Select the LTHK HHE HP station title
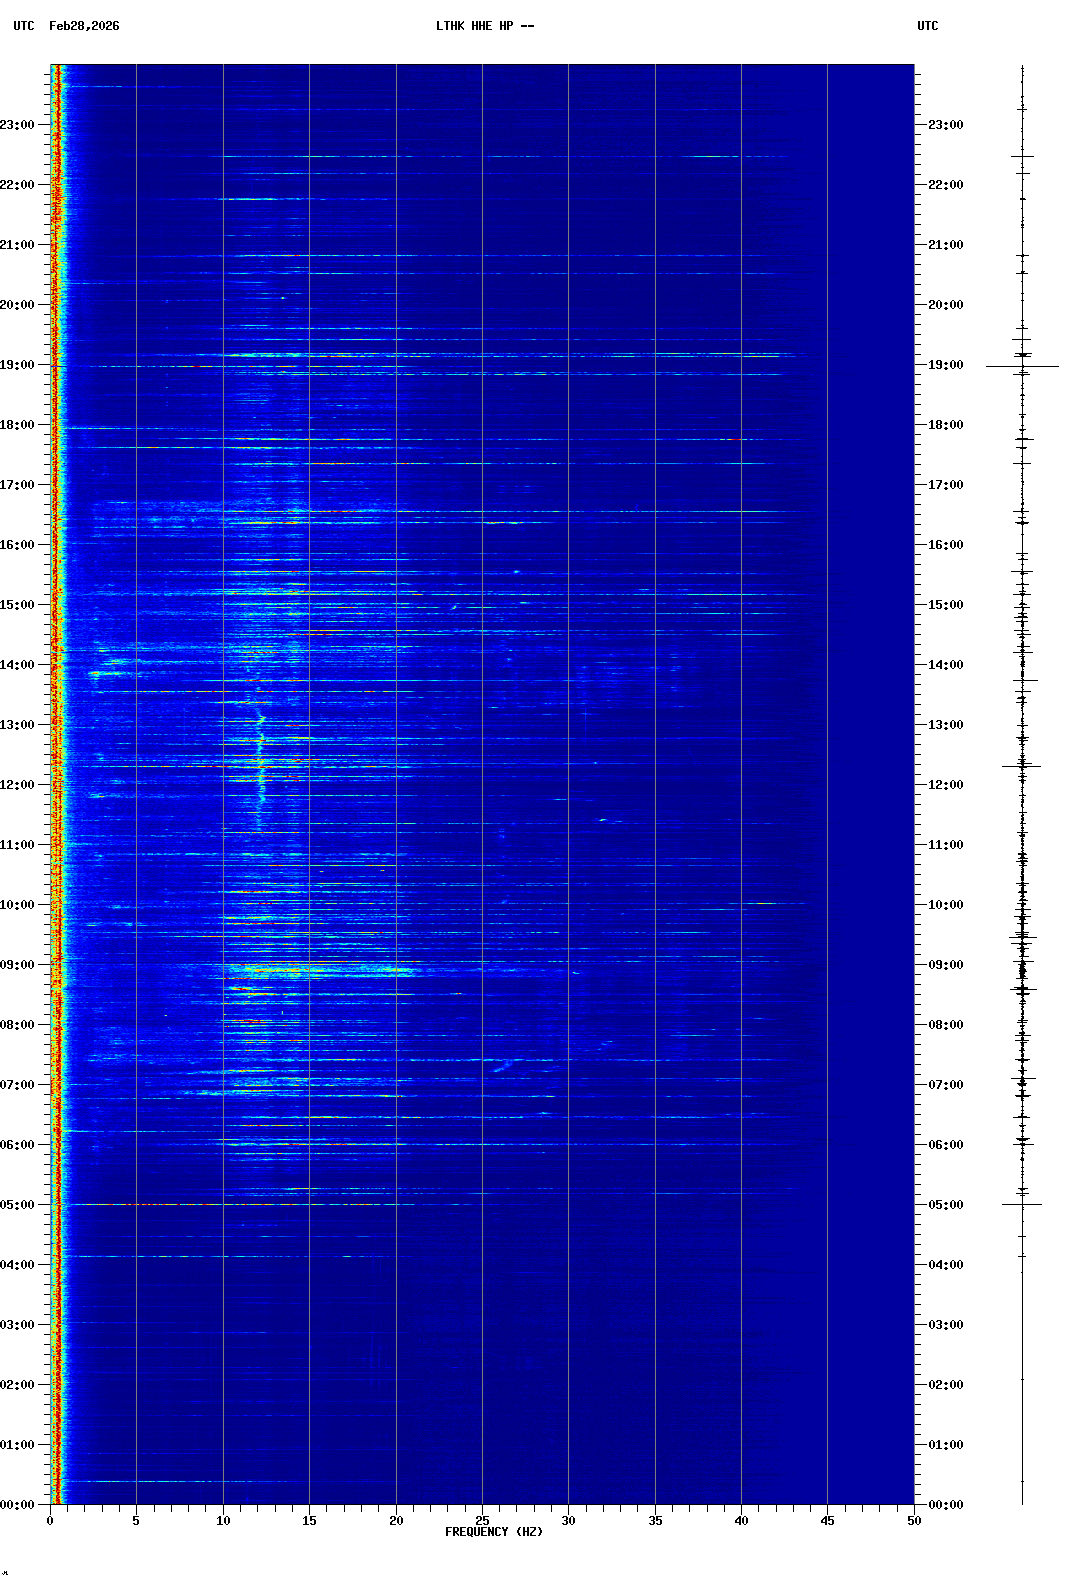Screen dimensions: 1066x1584 [484, 26]
